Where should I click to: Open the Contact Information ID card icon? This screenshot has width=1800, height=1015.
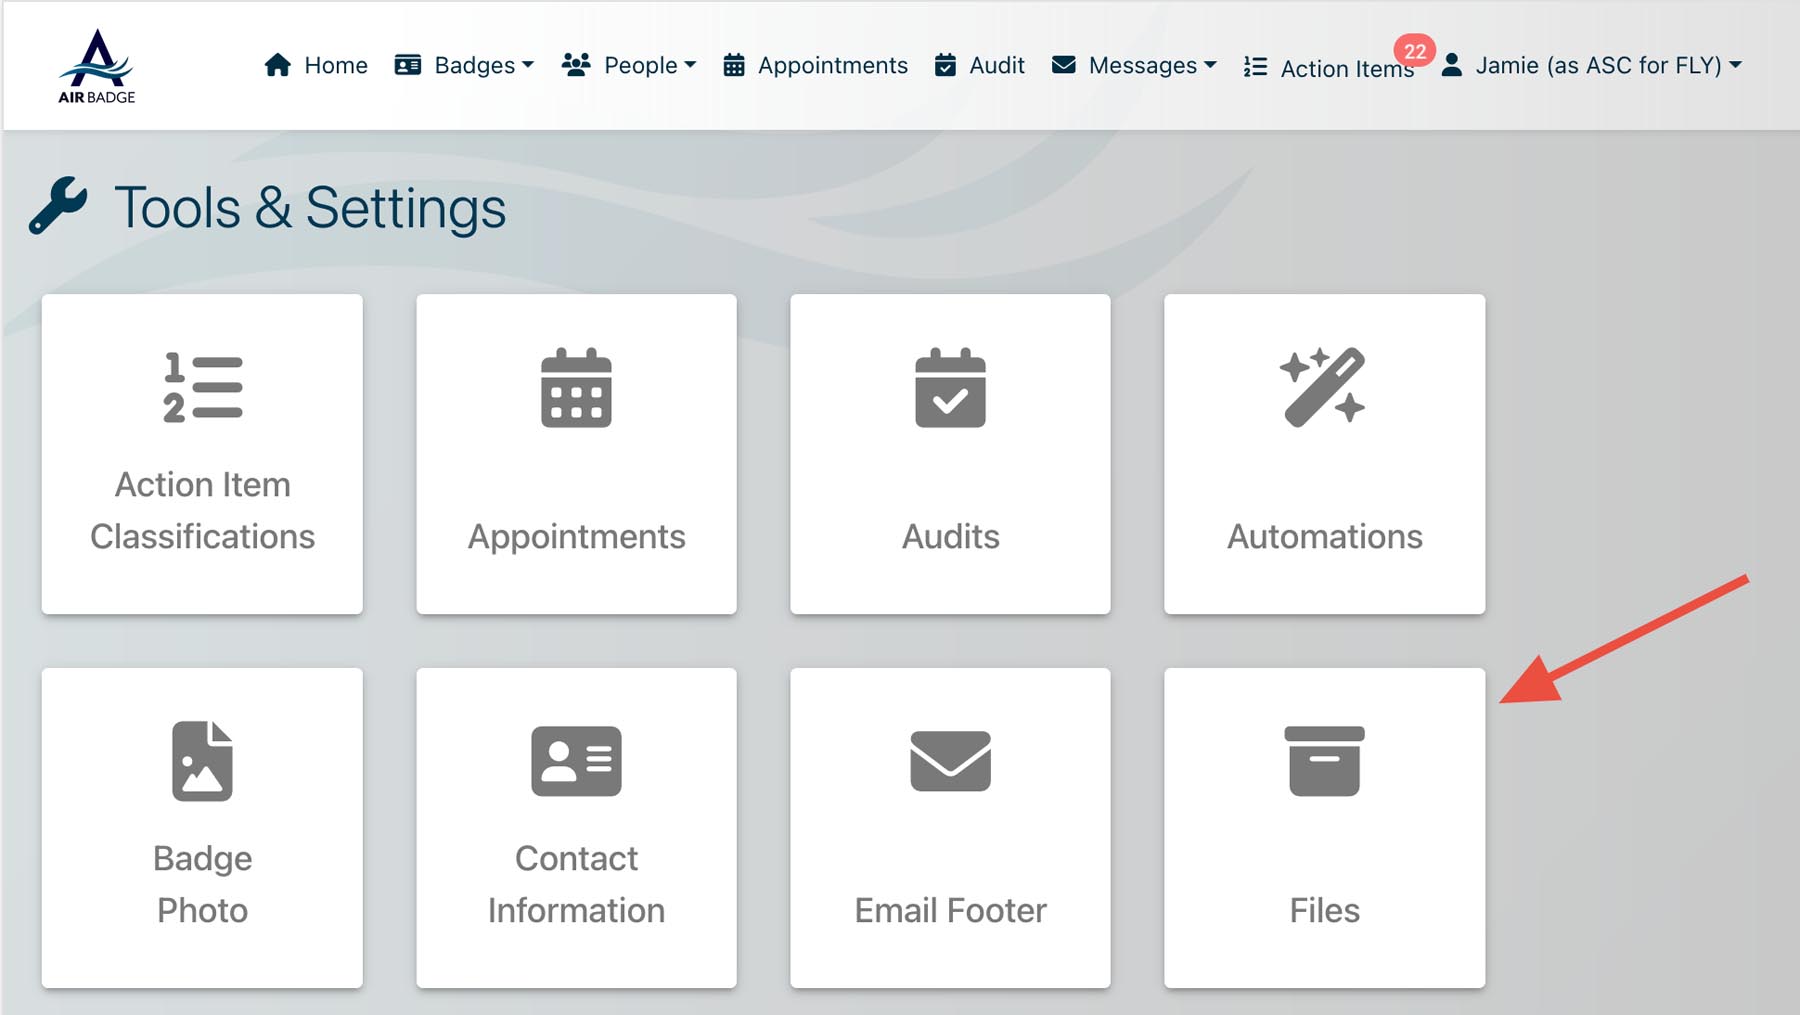[x=576, y=761]
